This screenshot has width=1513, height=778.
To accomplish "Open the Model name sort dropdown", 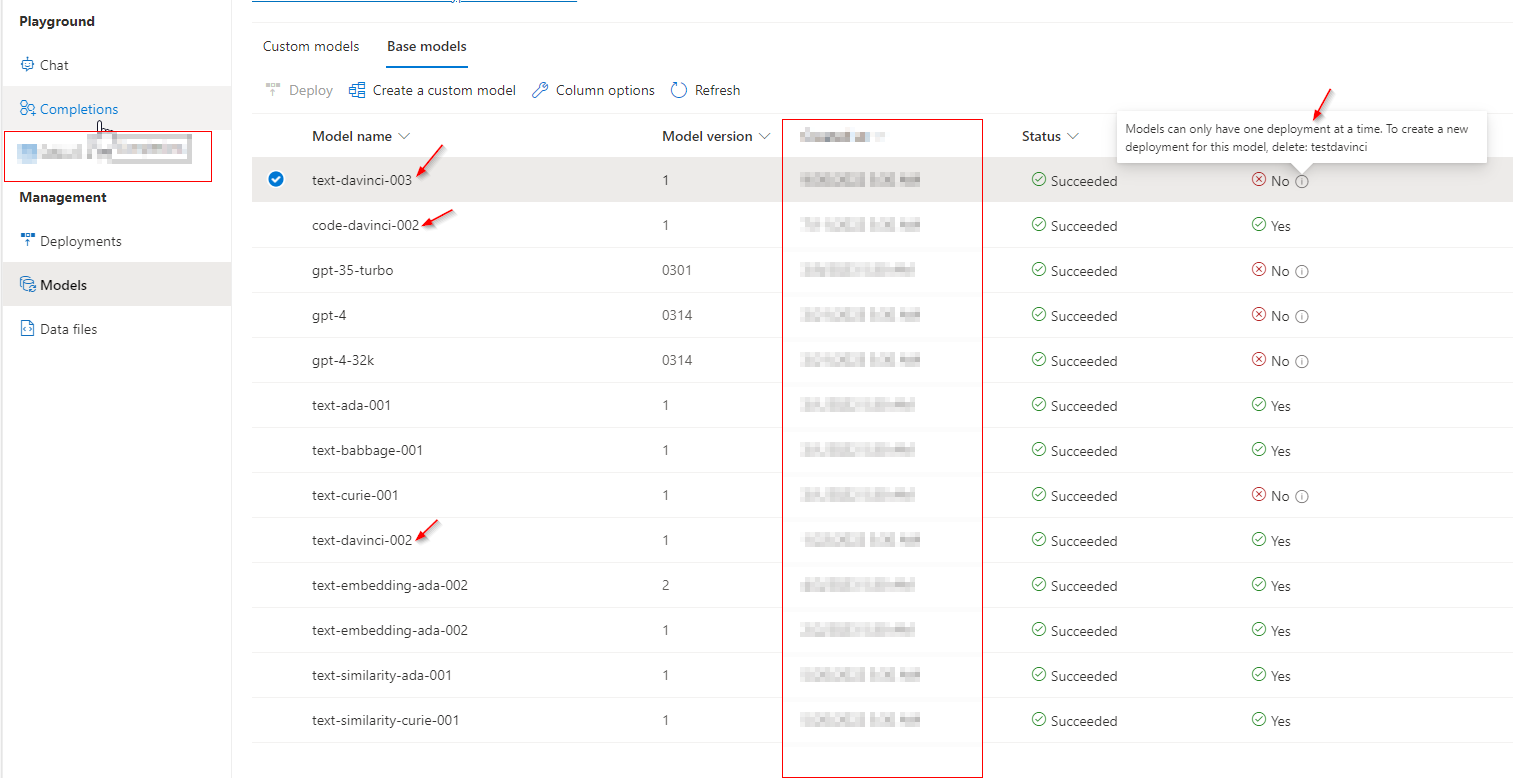I will pos(404,135).
